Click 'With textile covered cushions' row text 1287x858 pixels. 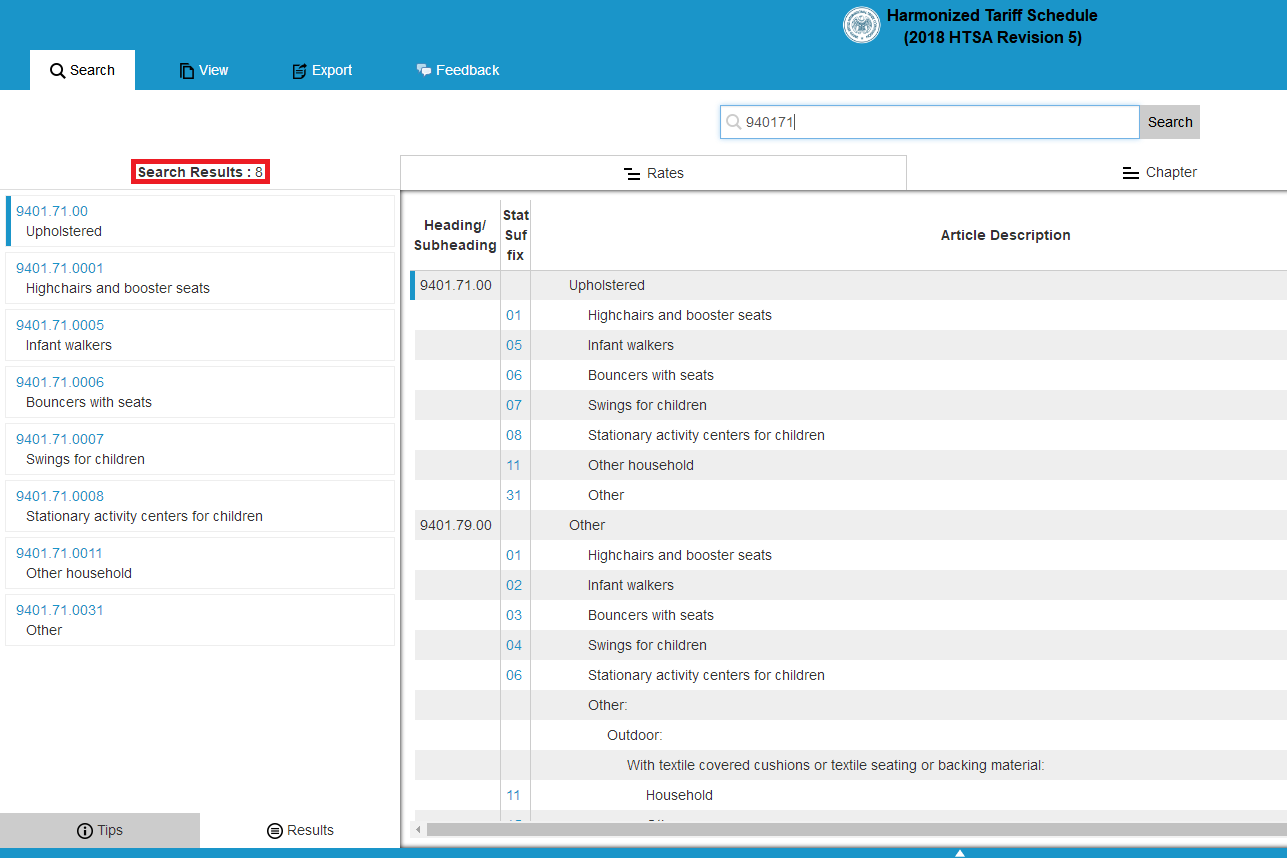(x=835, y=765)
